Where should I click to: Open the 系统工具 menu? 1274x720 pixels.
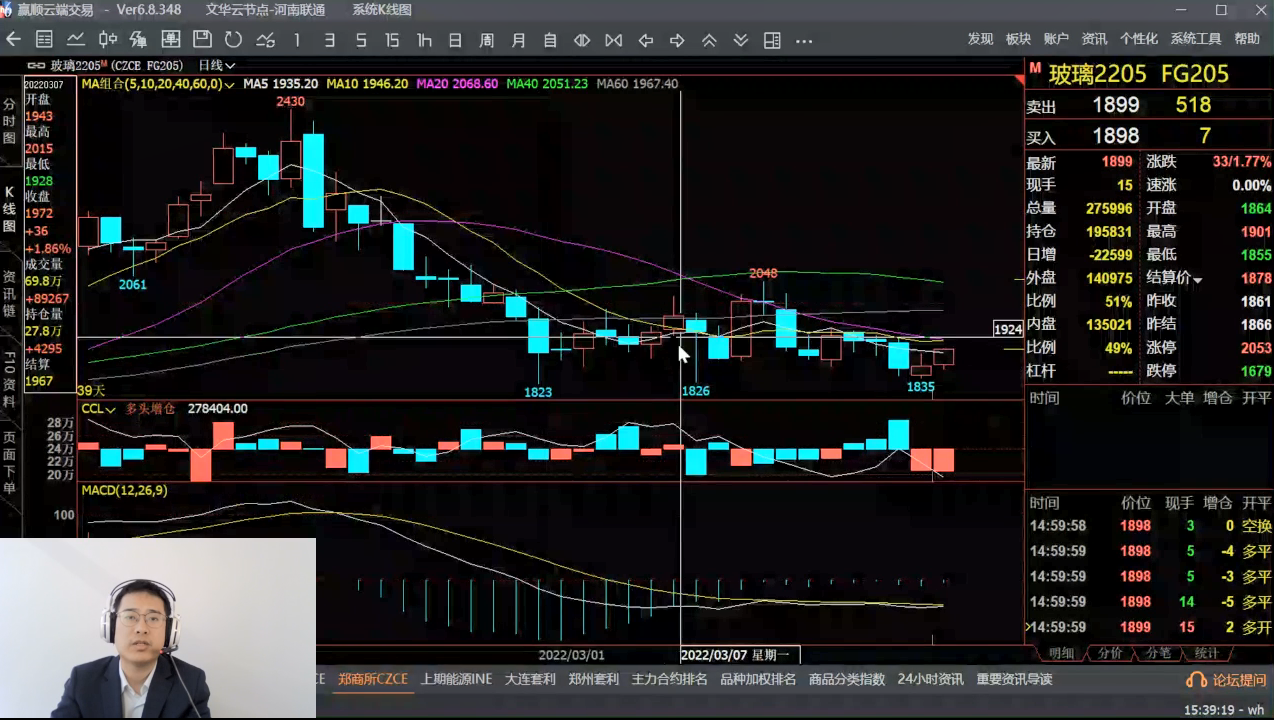1196,39
